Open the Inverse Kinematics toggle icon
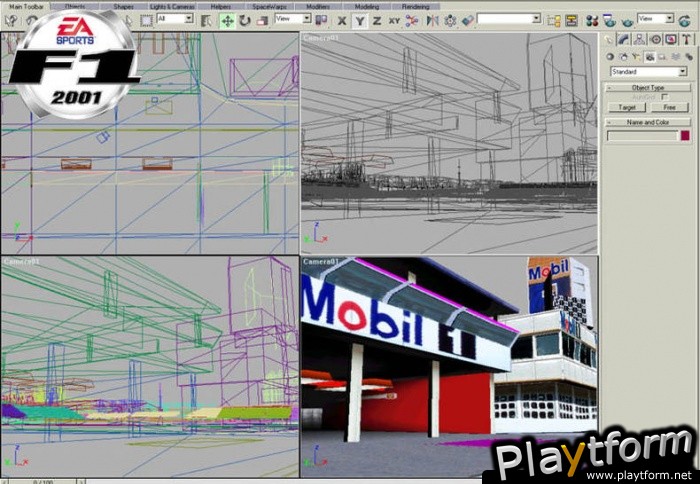 coord(412,21)
